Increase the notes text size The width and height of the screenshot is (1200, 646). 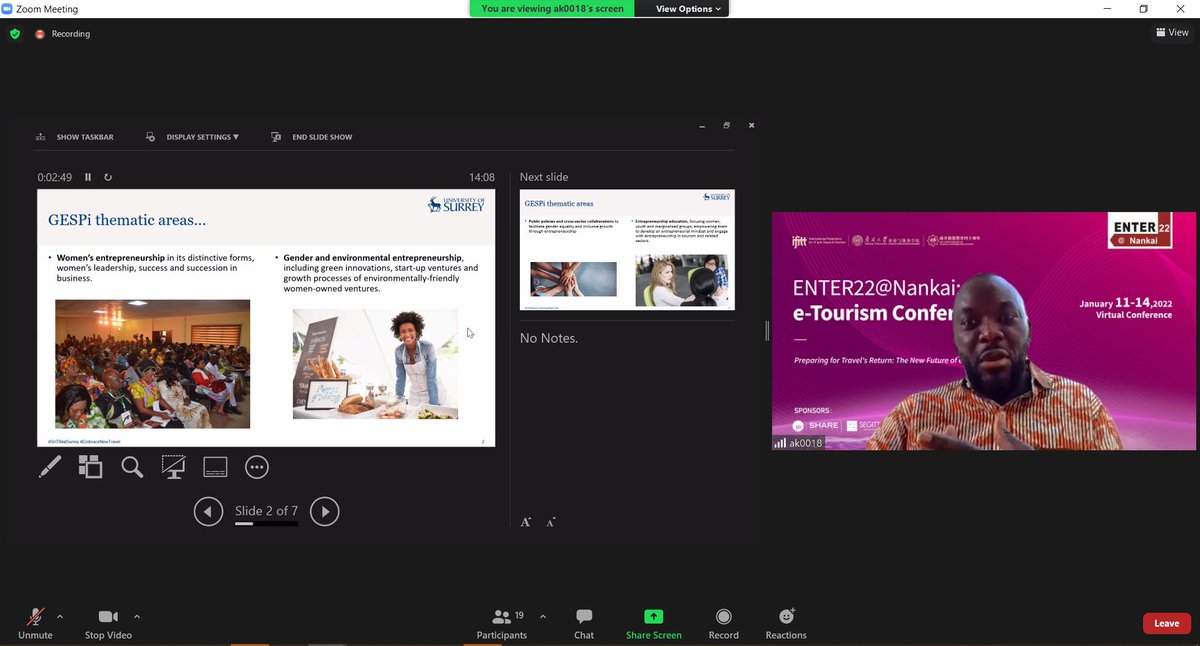[526, 522]
